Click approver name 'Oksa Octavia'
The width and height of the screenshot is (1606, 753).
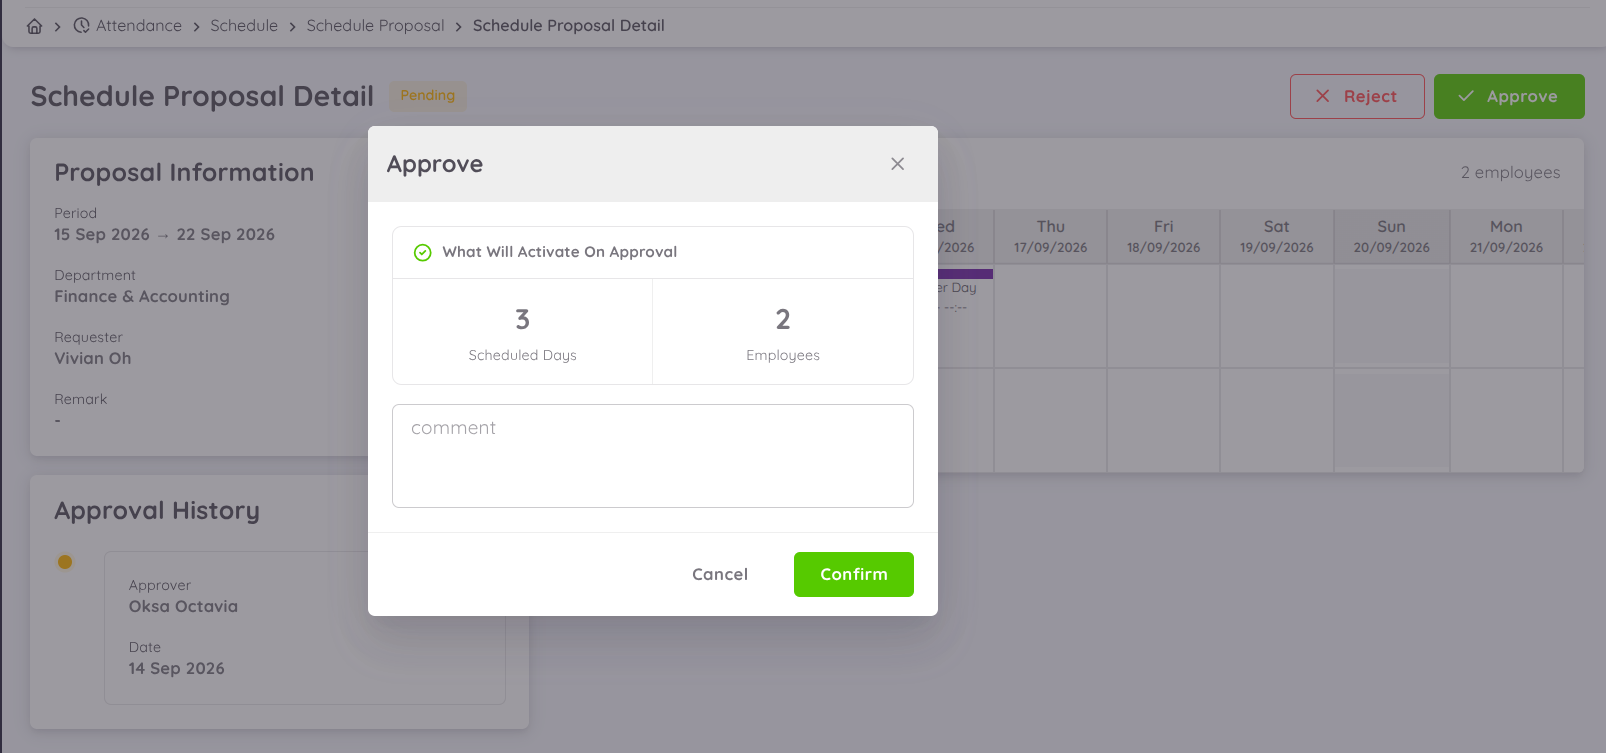tap(183, 607)
